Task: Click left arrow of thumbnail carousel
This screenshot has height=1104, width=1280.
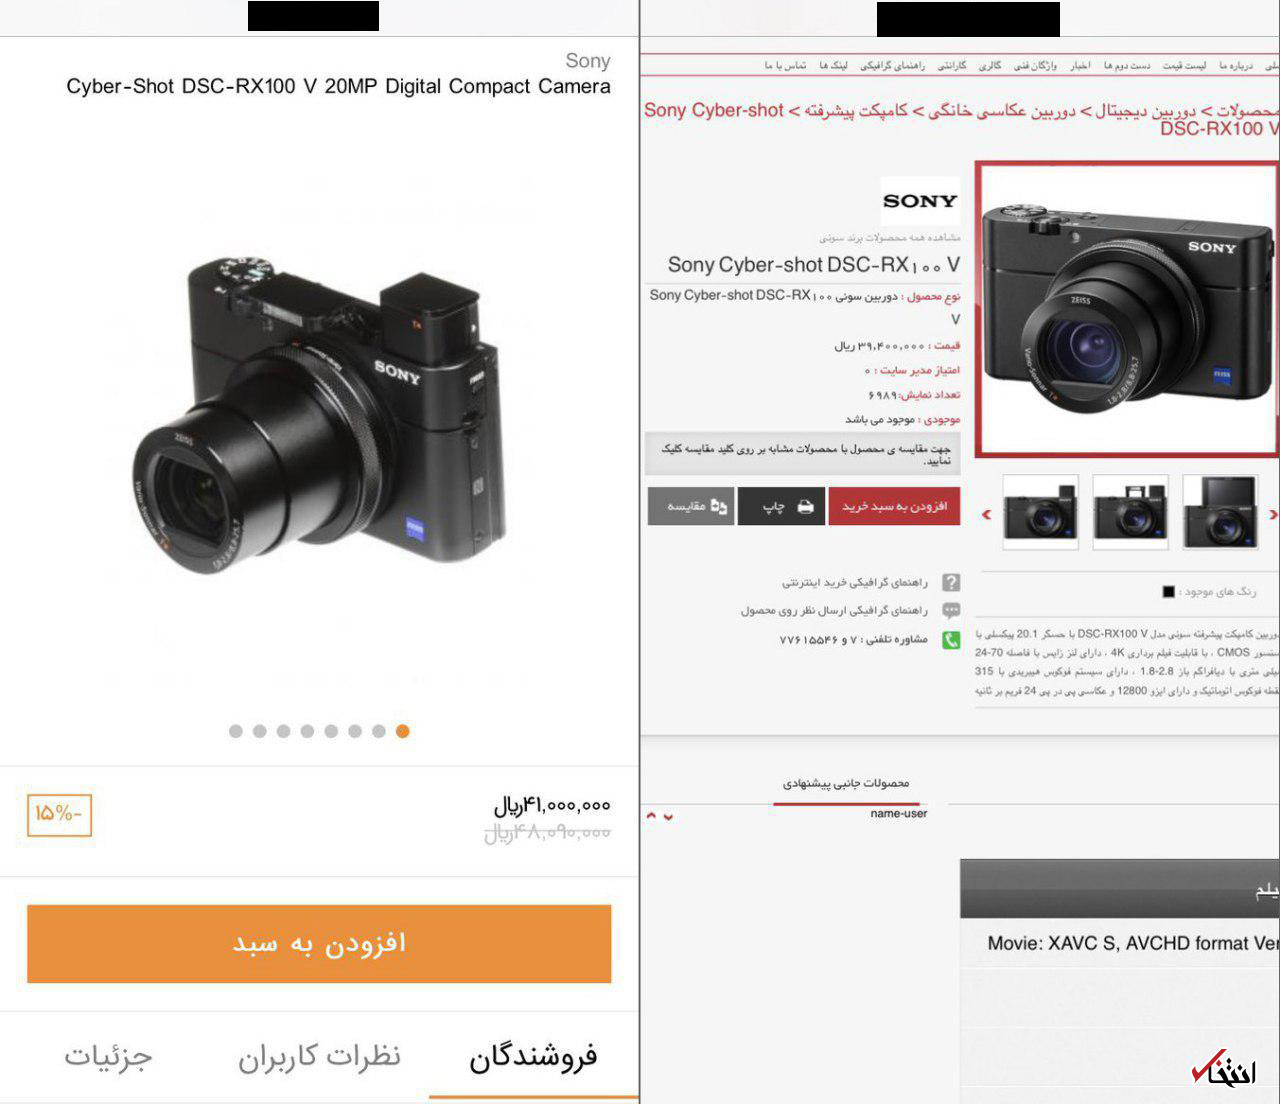Action: [x=986, y=514]
